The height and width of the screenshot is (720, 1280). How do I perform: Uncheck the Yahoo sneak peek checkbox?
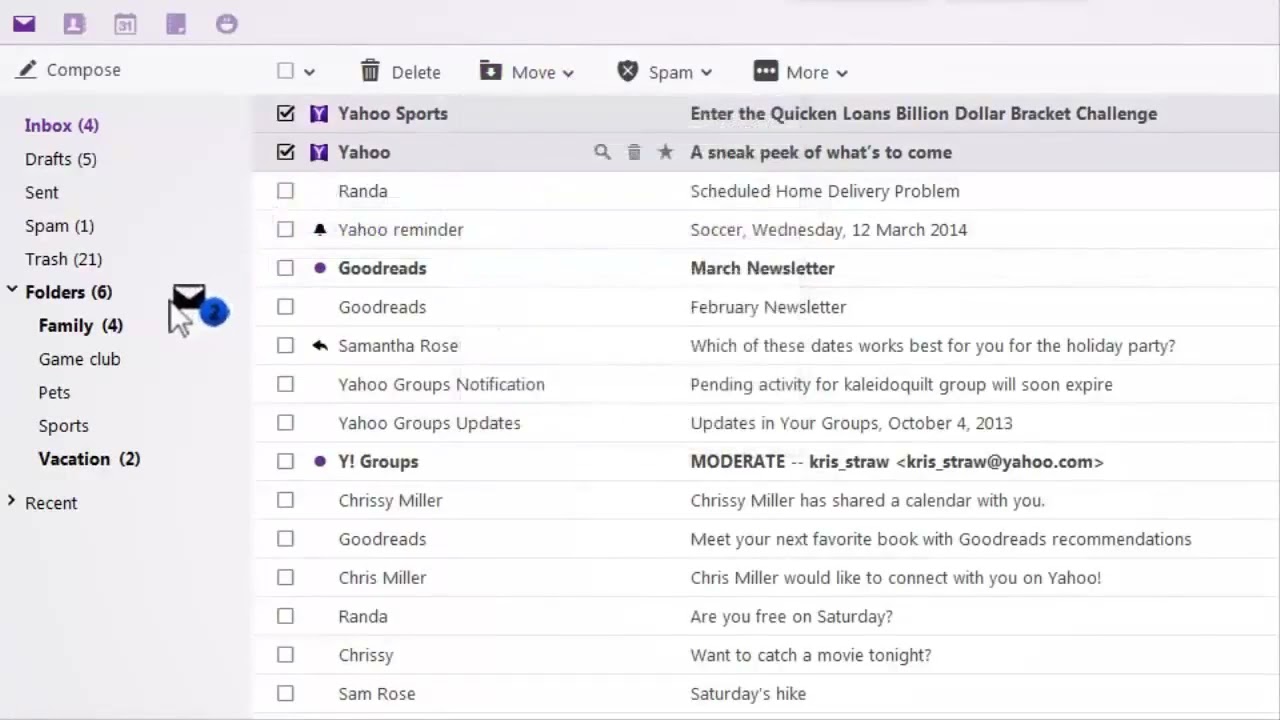286,152
